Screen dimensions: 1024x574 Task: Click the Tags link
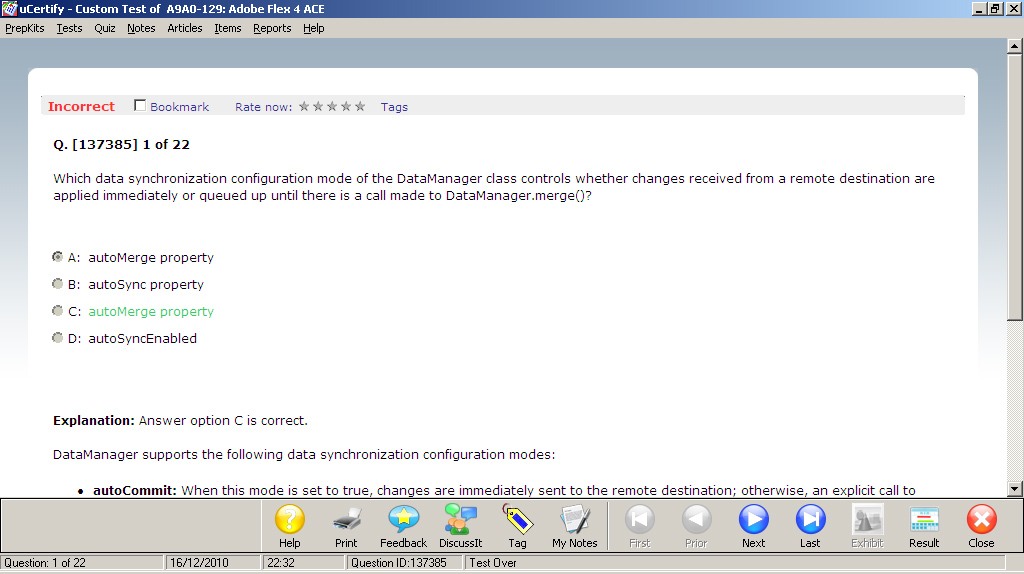pyautogui.click(x=394, y=107)
